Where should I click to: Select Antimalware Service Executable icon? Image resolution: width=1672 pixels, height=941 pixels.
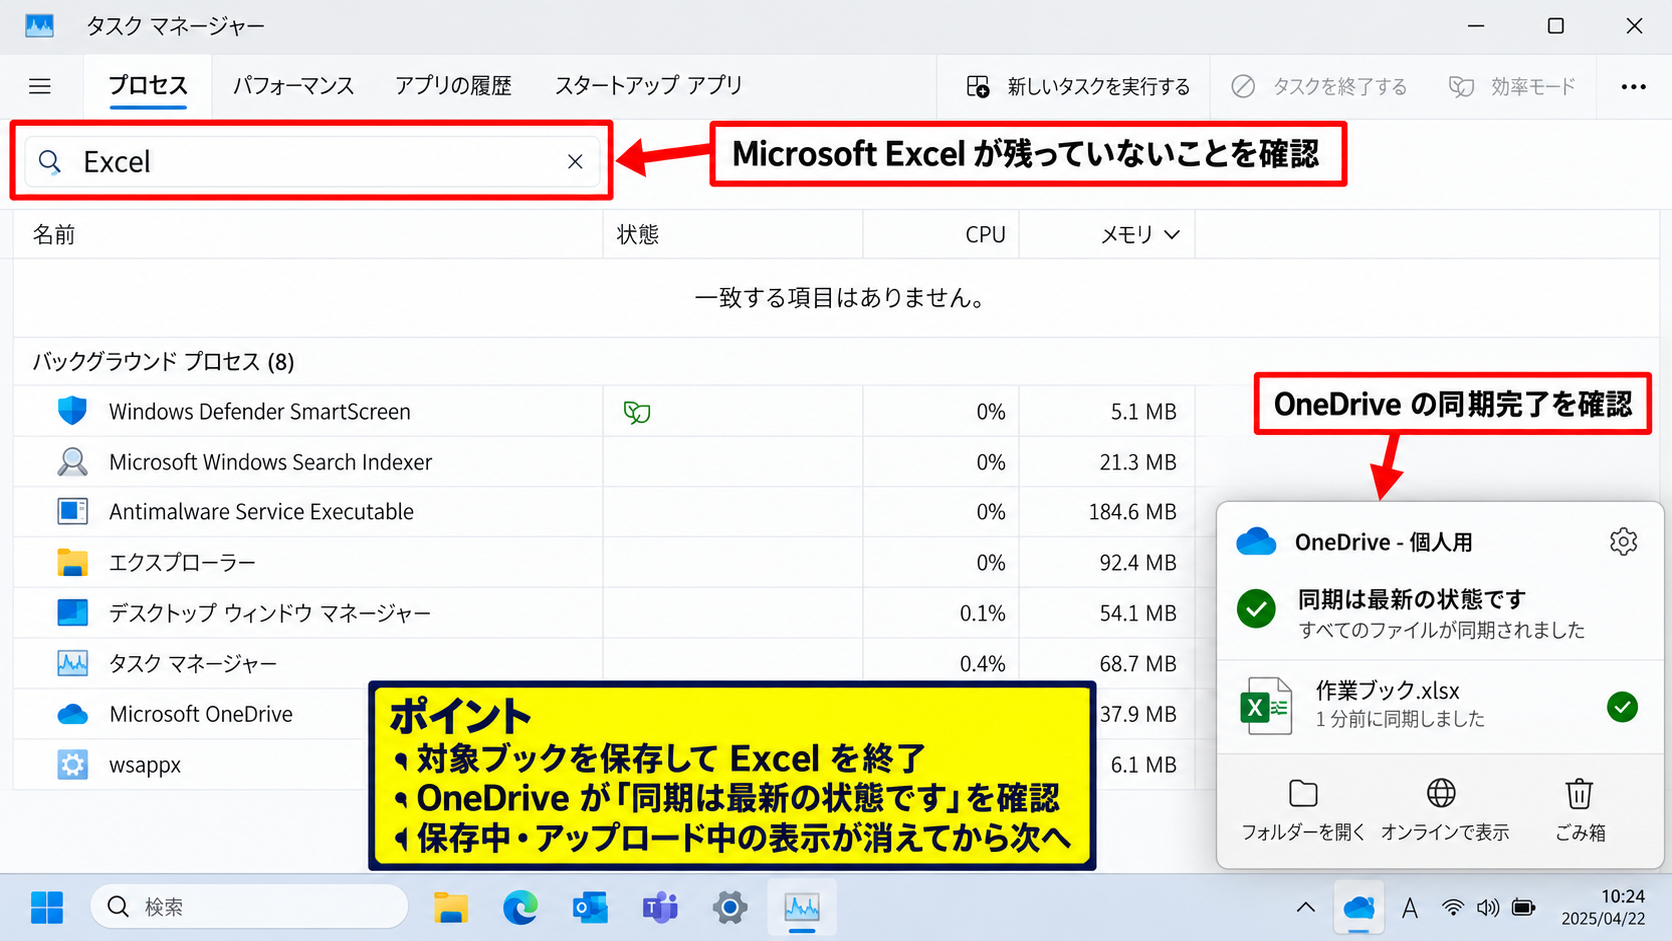tap(72, 511)
